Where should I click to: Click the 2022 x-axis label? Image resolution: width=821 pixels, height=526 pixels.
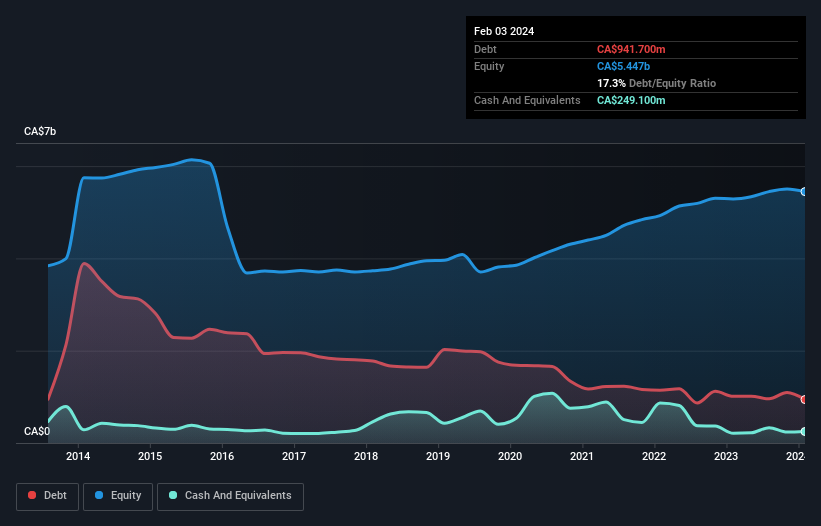click(x=654, y=456)
